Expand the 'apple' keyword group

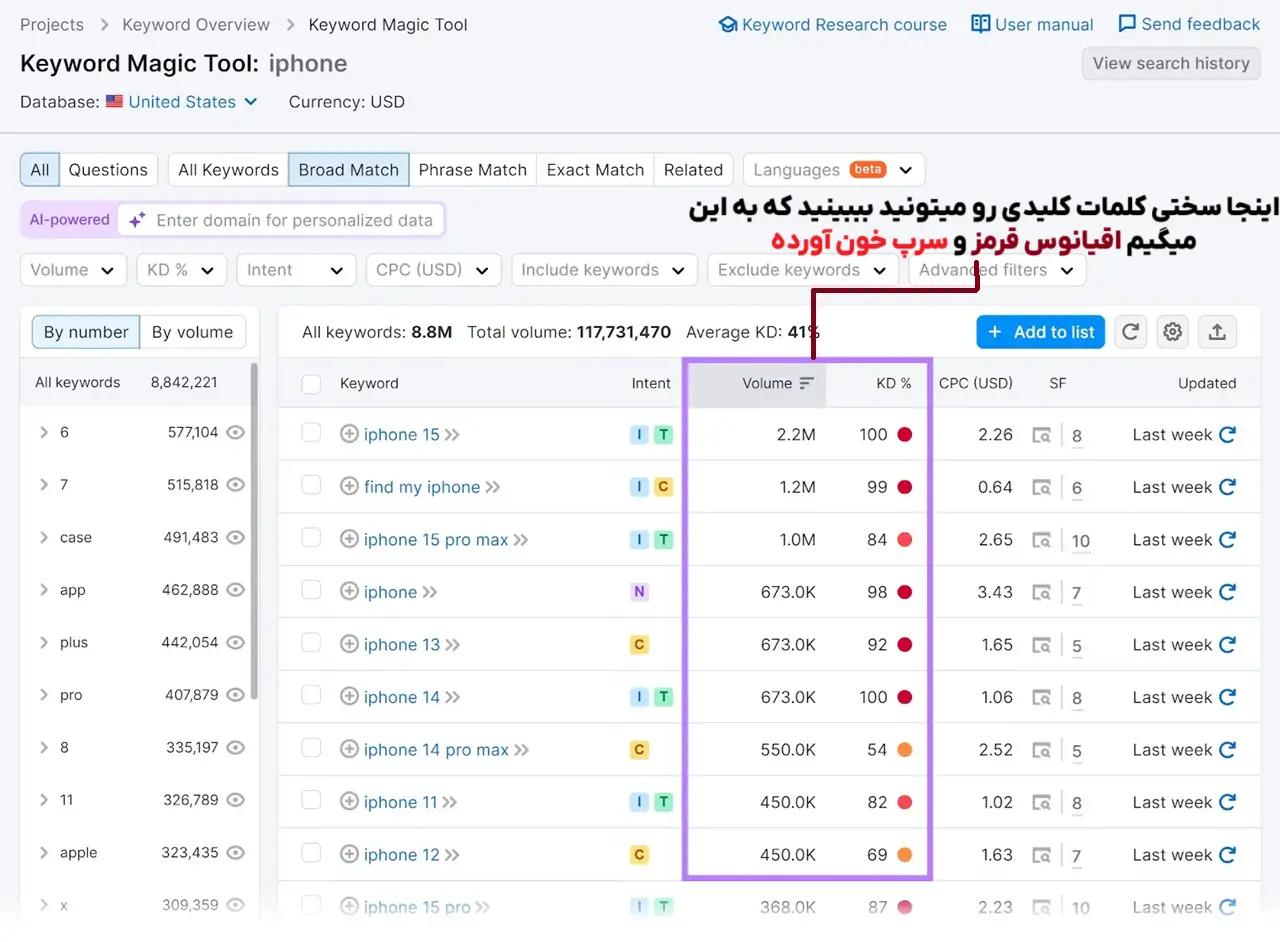pyautogui.click(x=42, y=852)
